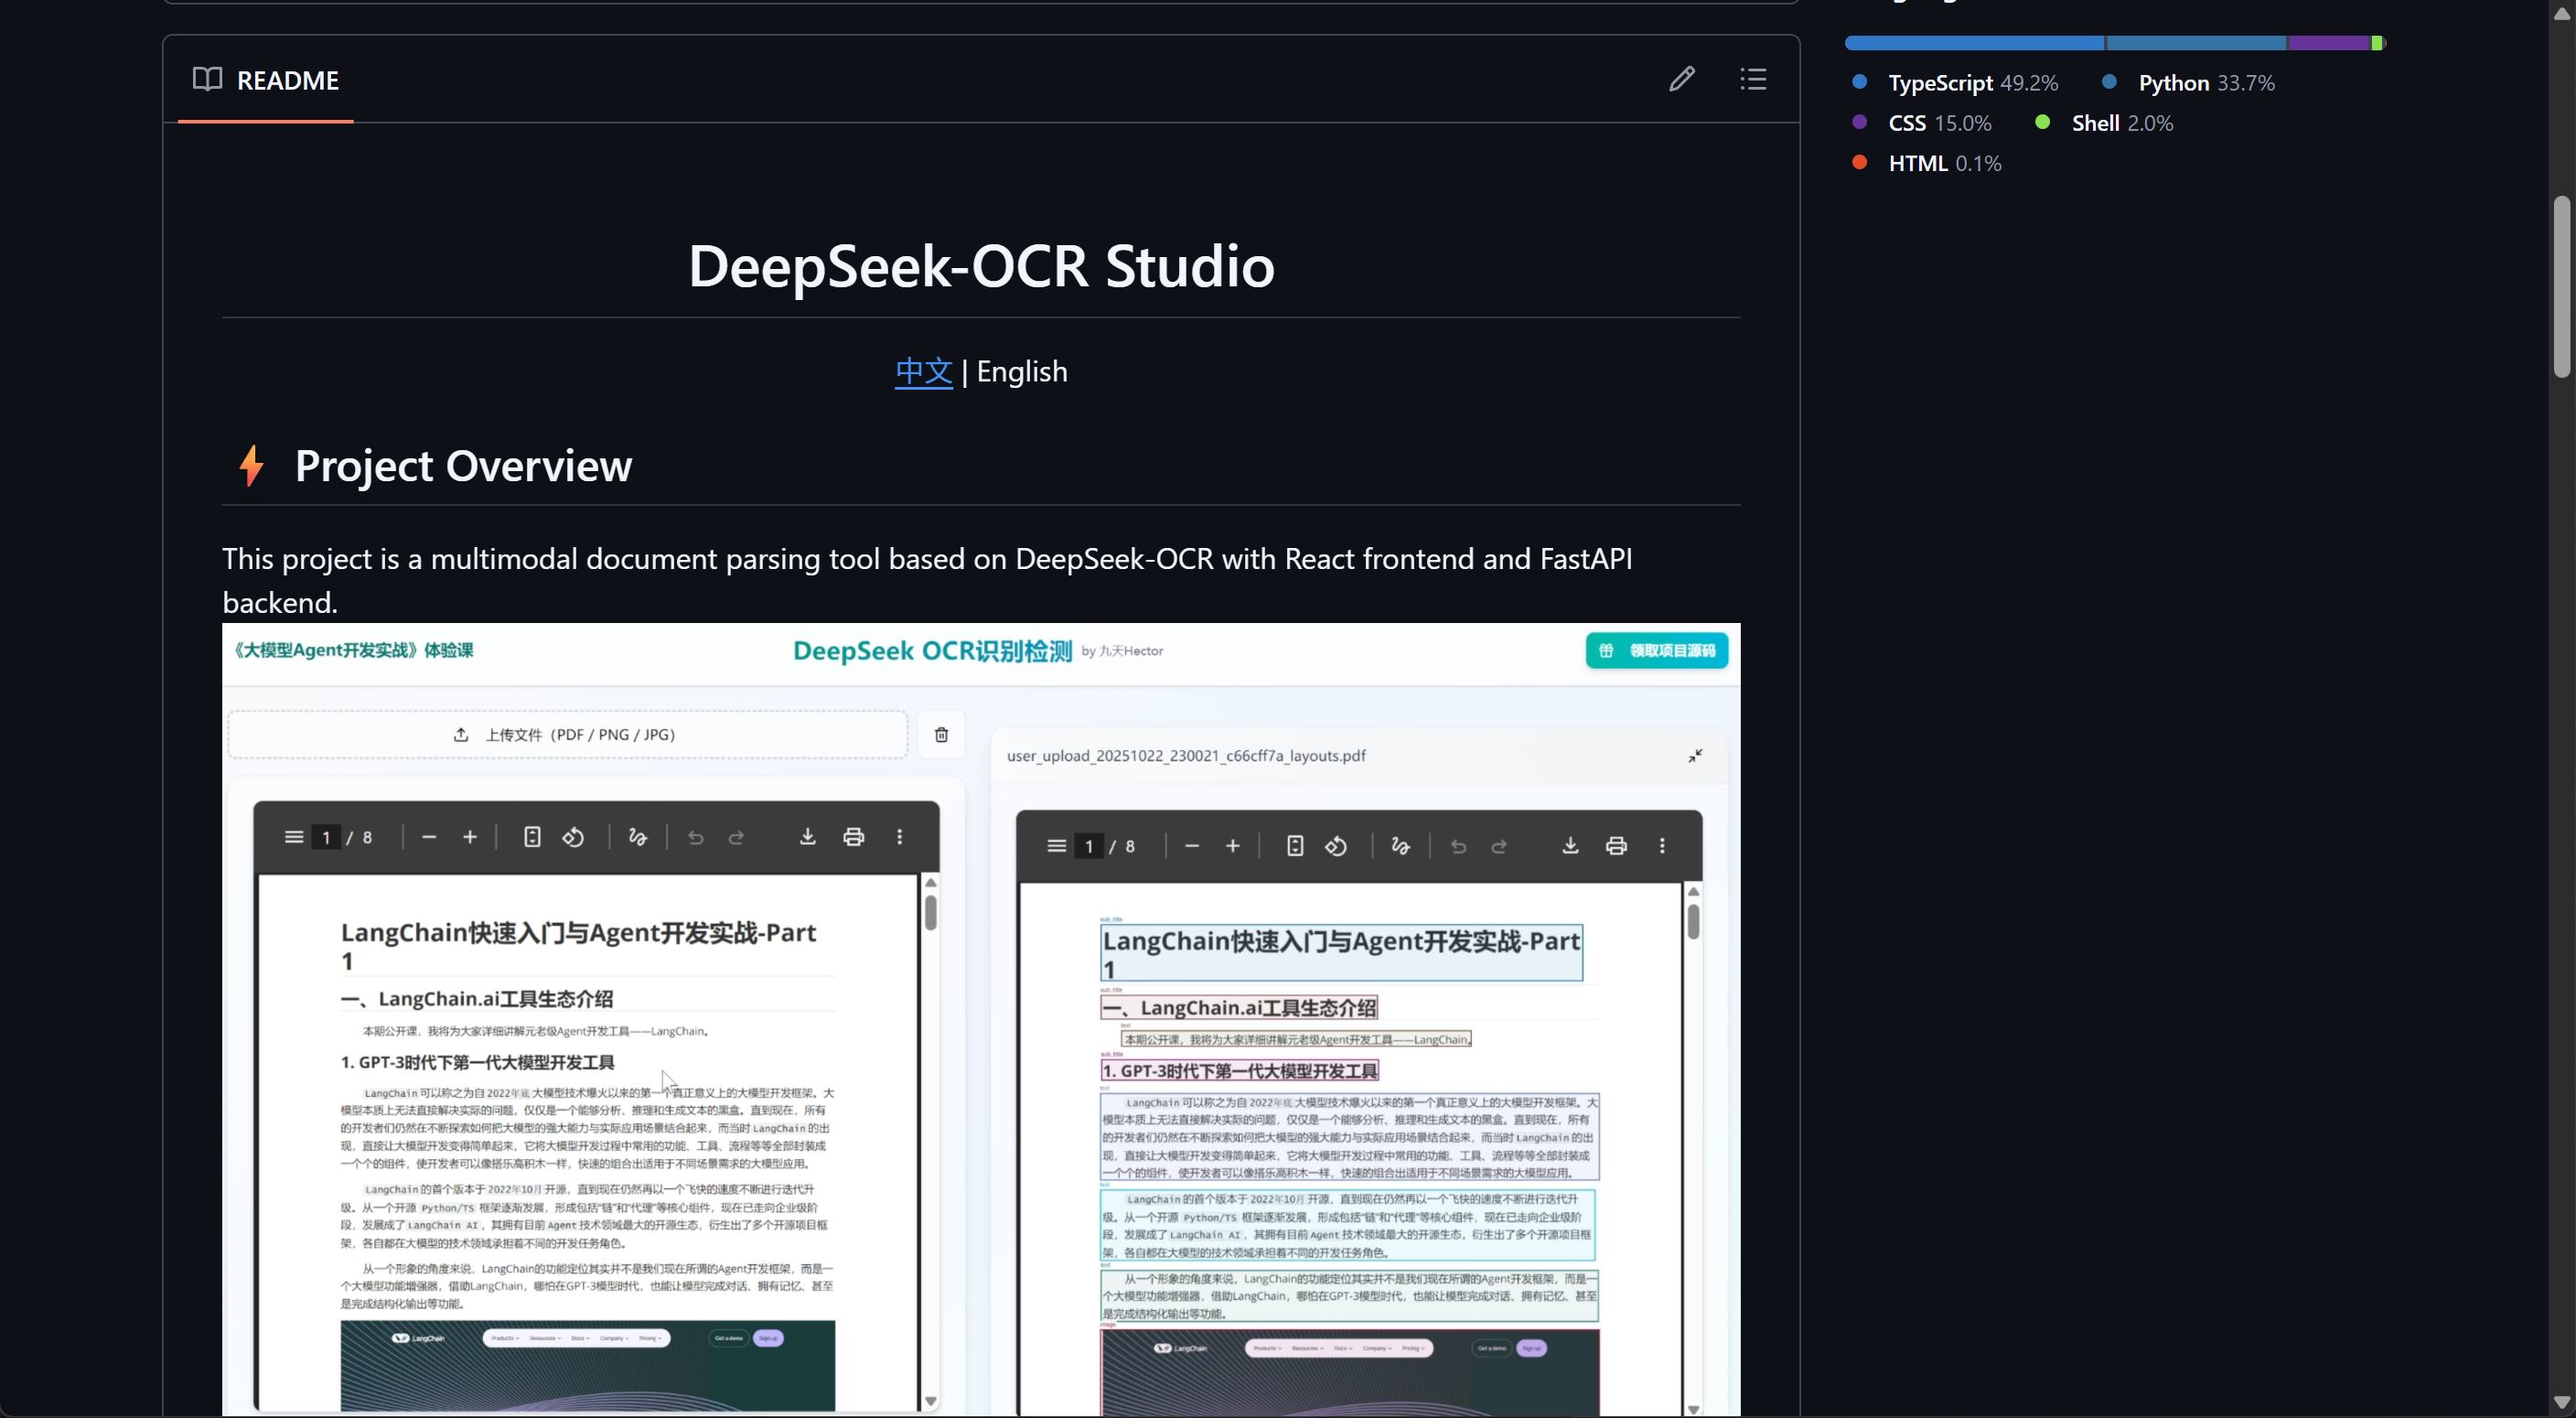The width and height of the screenshot is (2576, 1418).
Task: Open the HTML 0.1% language link
Action: point(1926,163)
